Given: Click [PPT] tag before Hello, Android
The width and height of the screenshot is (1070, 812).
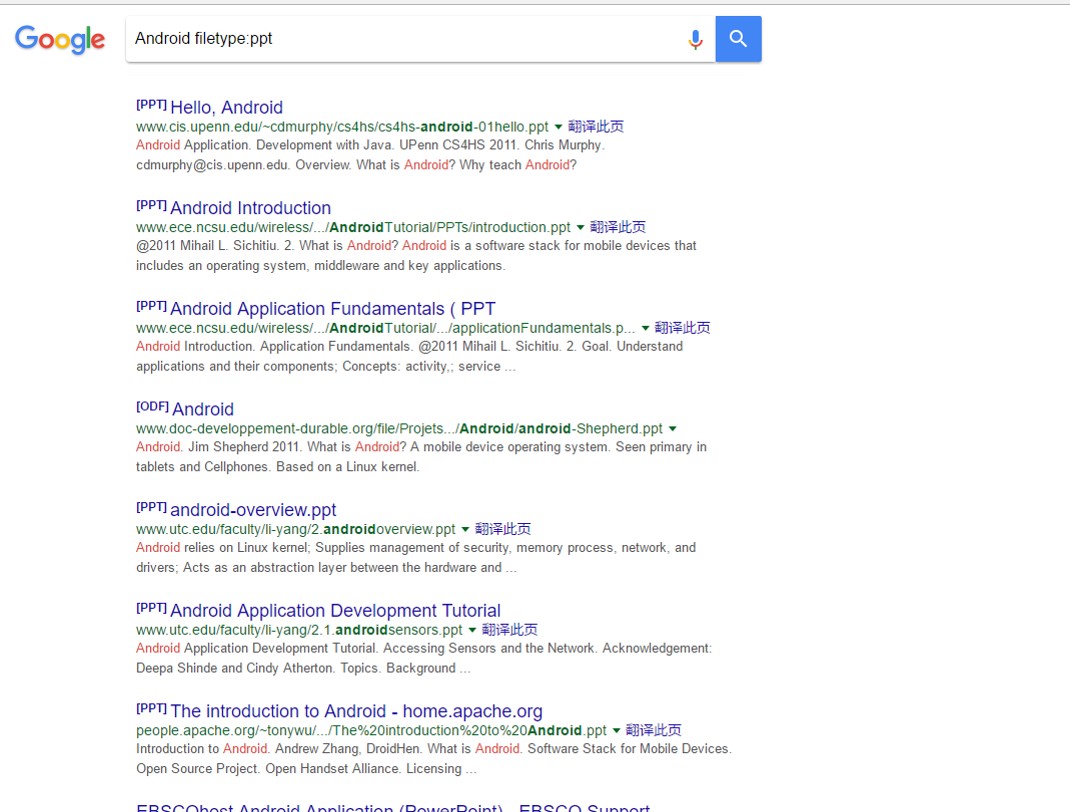Looking at the screenshot, I should [x=151, y=104].
